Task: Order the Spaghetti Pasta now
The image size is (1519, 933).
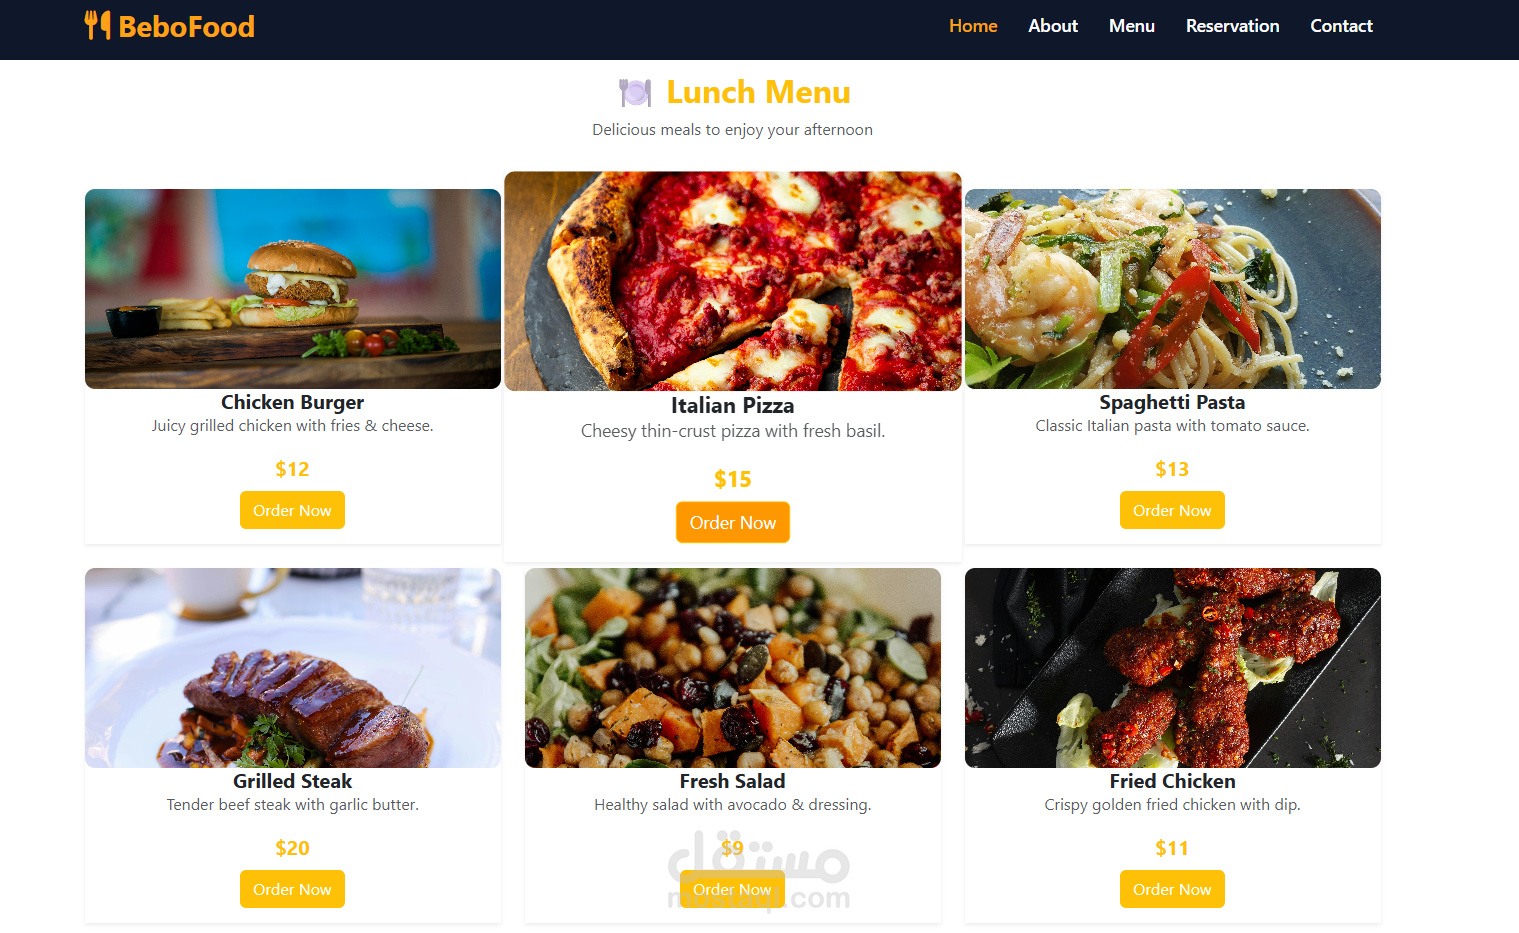Action: coord(1172,510)
